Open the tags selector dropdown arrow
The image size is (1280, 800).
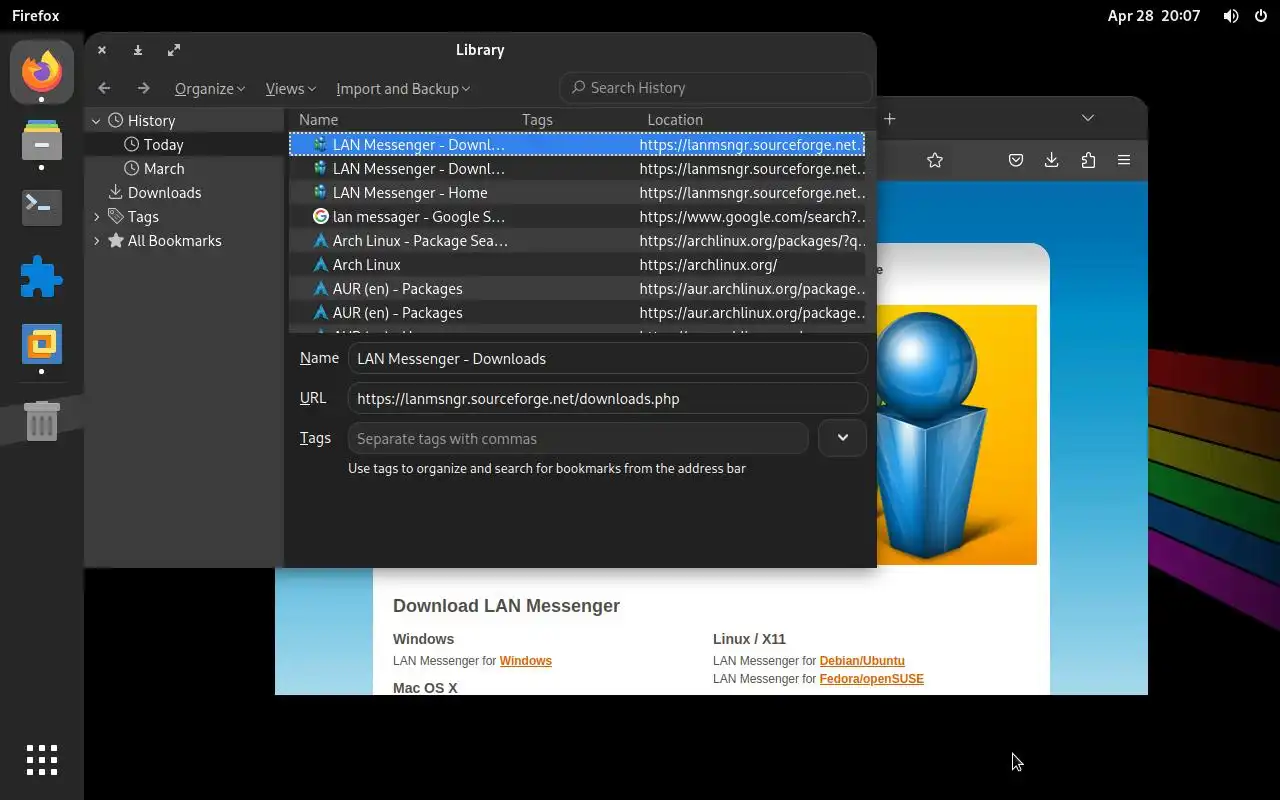[842, 438]
